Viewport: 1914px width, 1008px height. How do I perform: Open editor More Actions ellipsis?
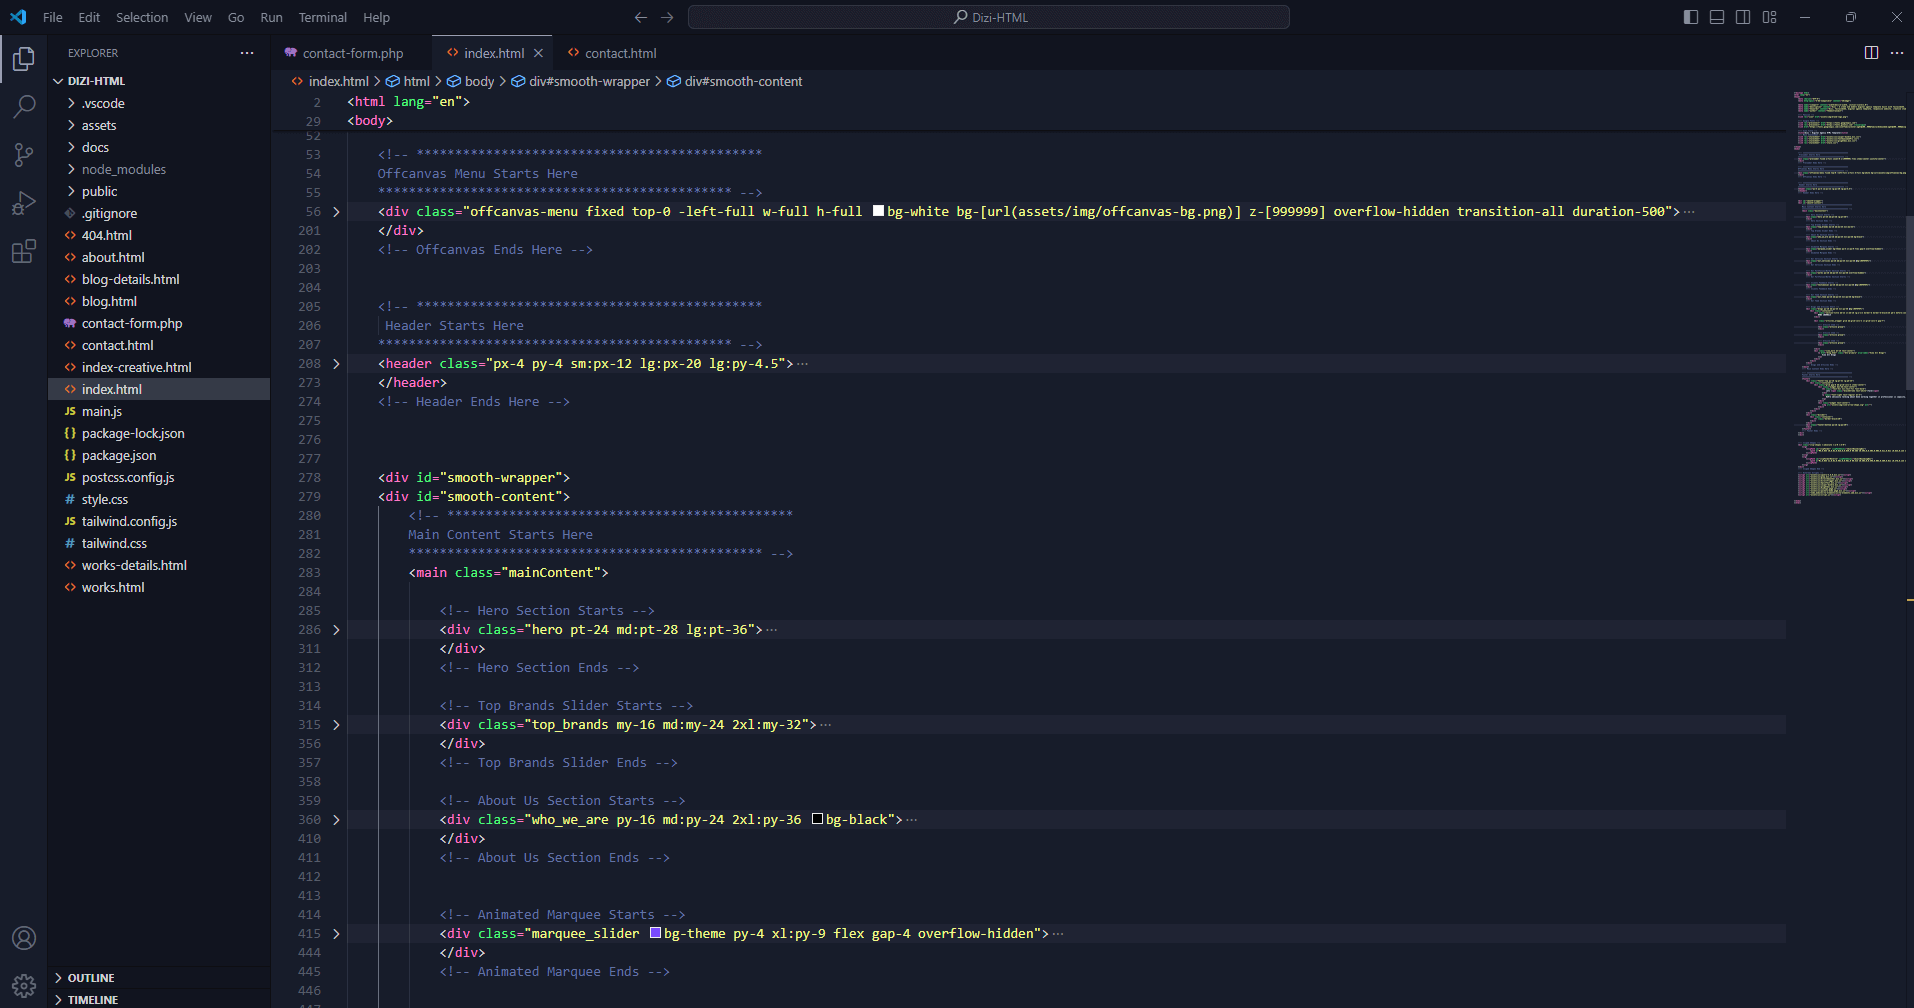point(1897,53)
